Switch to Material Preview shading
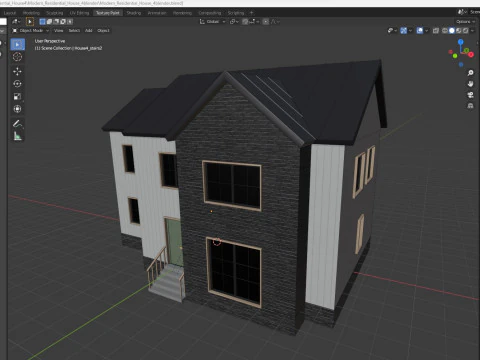Screen dimensions: 480x360 coord(459,30)
